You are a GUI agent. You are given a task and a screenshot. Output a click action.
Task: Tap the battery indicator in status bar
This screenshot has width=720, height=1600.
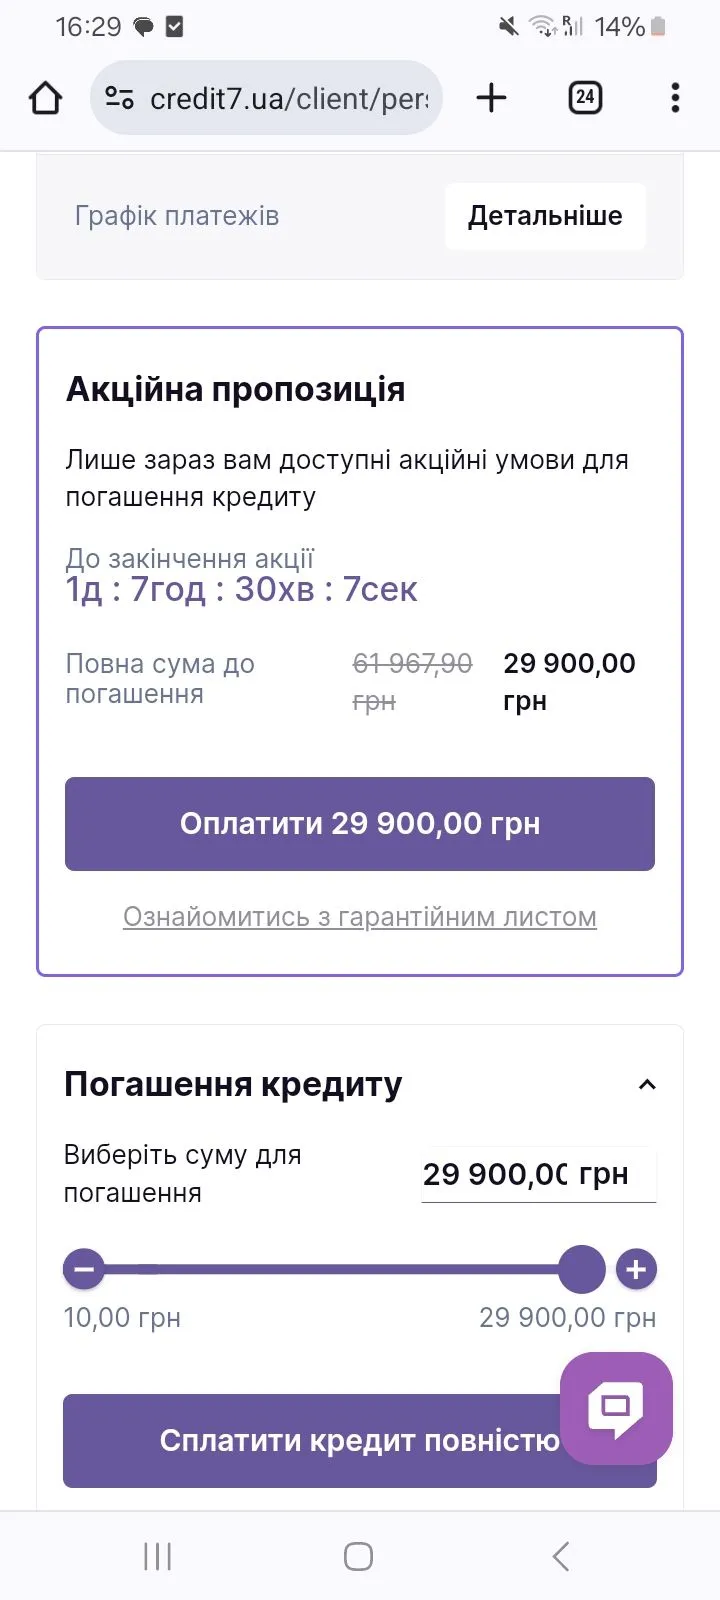pyautogui.click(x=658, y=27)
